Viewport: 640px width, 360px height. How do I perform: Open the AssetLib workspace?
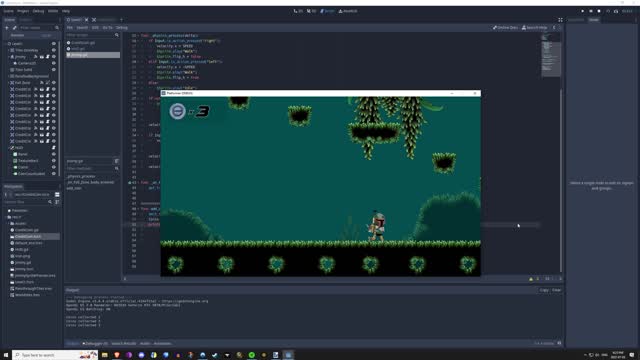click(x=348, y=11)
